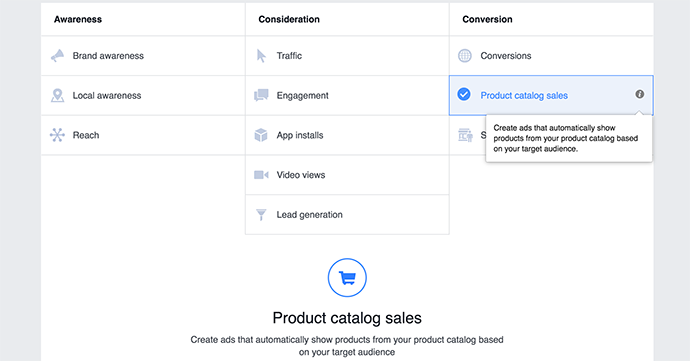Select the Engagement objective text
The image size is (690, 361).
click(302, 96)
